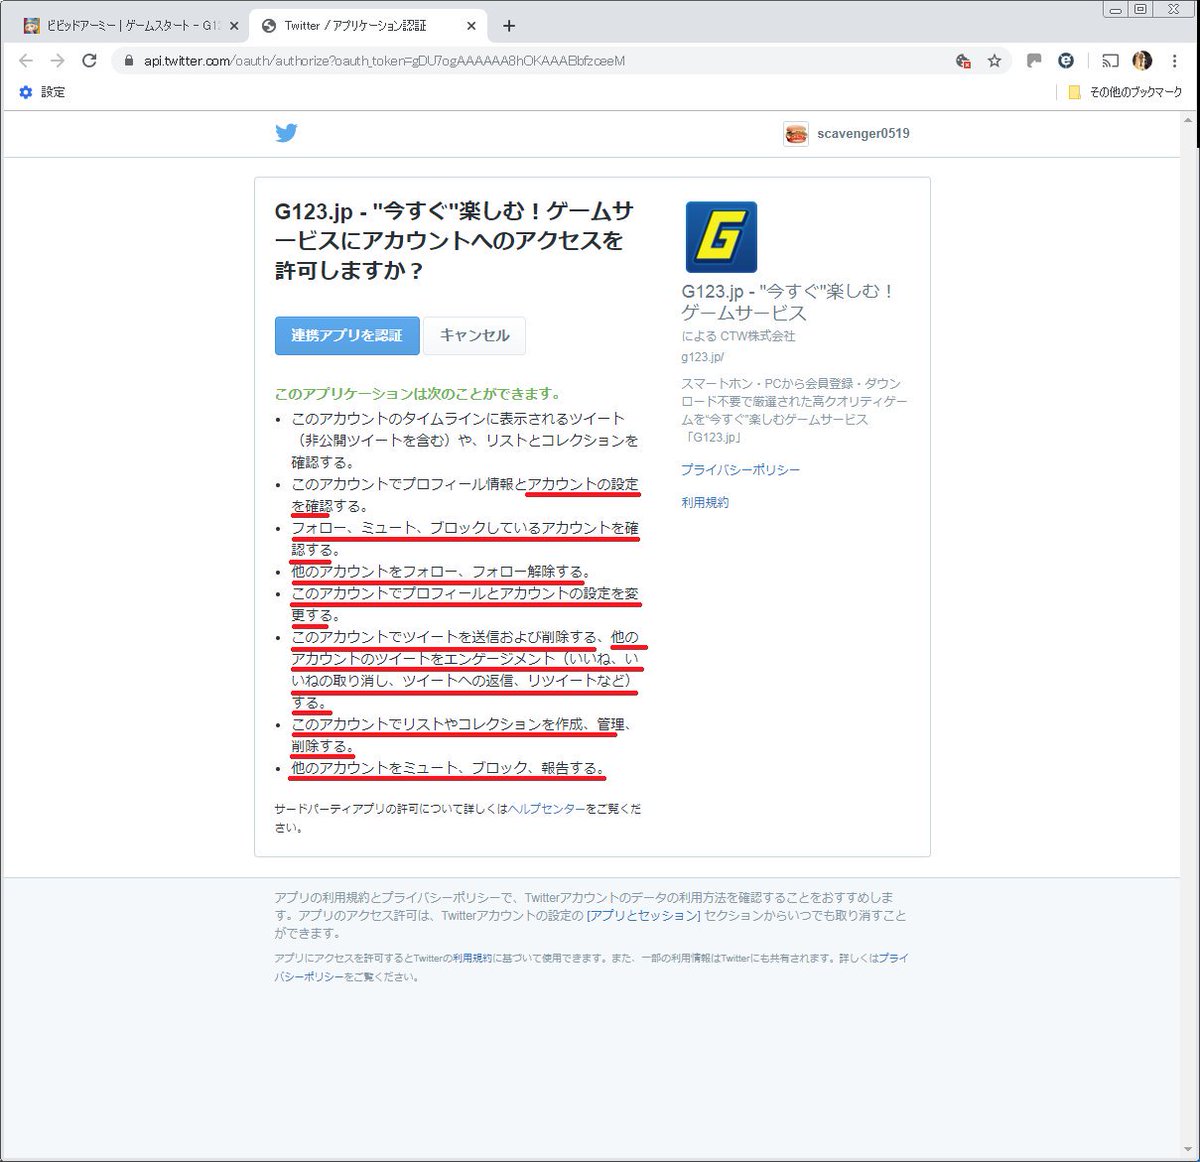Open the 設定 gear bookmark
The height and width of the screenshot is (1162, 1200).
click(x=42, y=92)
